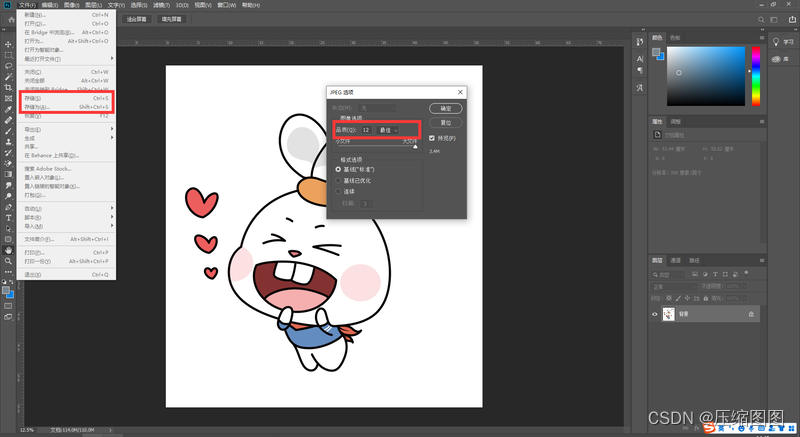
Task: Toggle the 预览(P) checkbox
Action: pos(432,138)
